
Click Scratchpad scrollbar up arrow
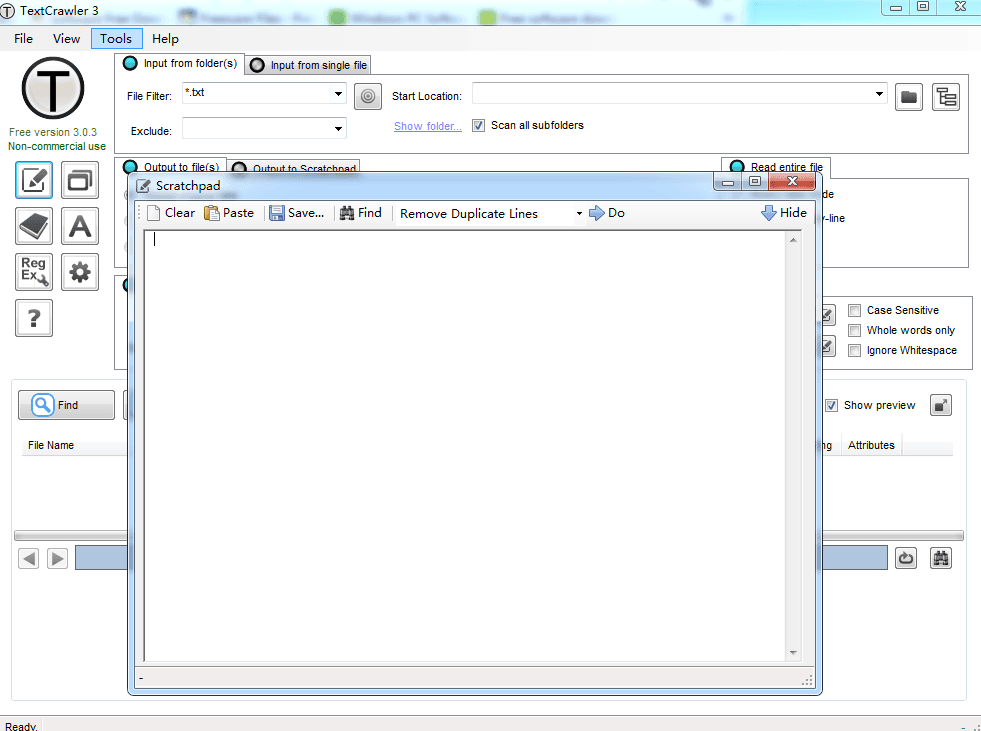pyautogui.click(x=793, y=240)
